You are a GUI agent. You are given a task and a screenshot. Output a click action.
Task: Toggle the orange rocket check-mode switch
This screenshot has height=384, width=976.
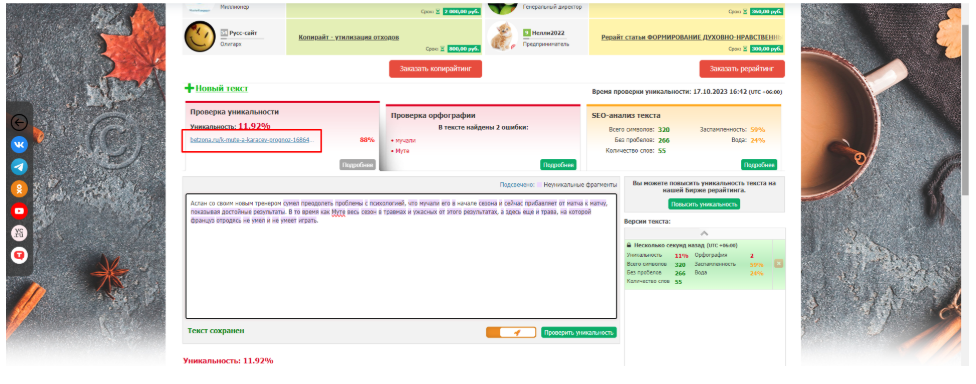(x=510, y=332)
